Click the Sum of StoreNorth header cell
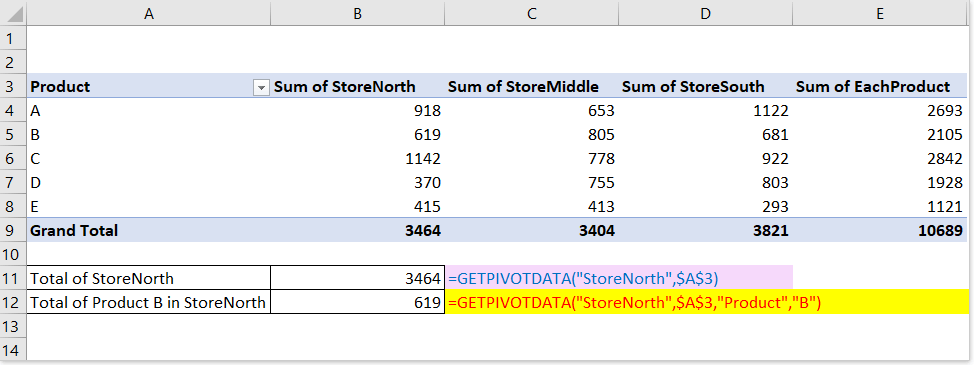This screenshot has height=365, width=974. tap(358, 86)
